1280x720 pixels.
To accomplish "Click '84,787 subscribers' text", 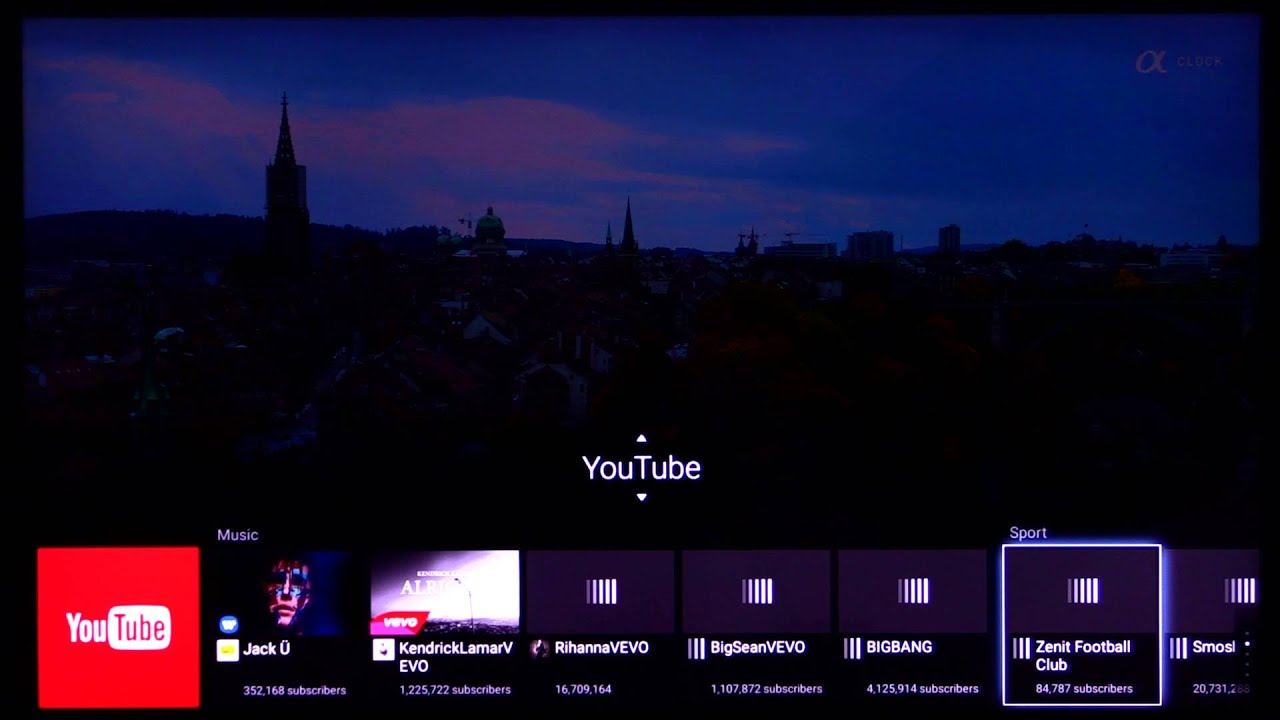I will click(1084, 689).
